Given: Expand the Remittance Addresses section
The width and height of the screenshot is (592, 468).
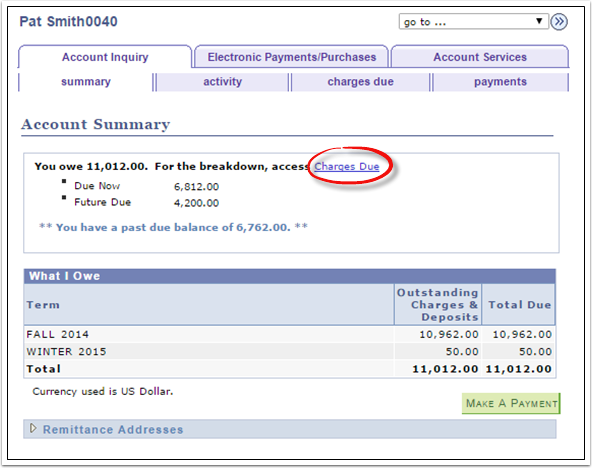Looking at the screenshot, I should (33, 428).
